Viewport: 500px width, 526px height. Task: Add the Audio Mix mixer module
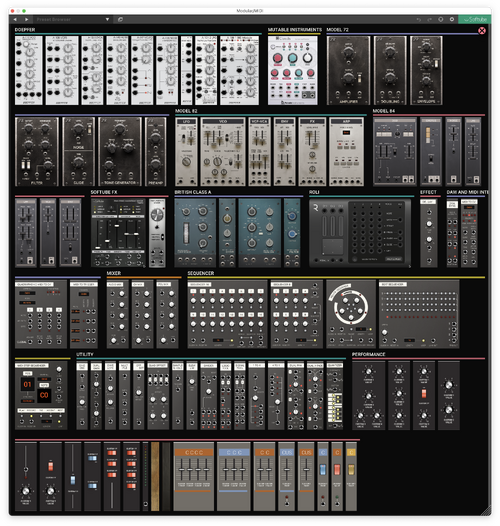[117, 314]
